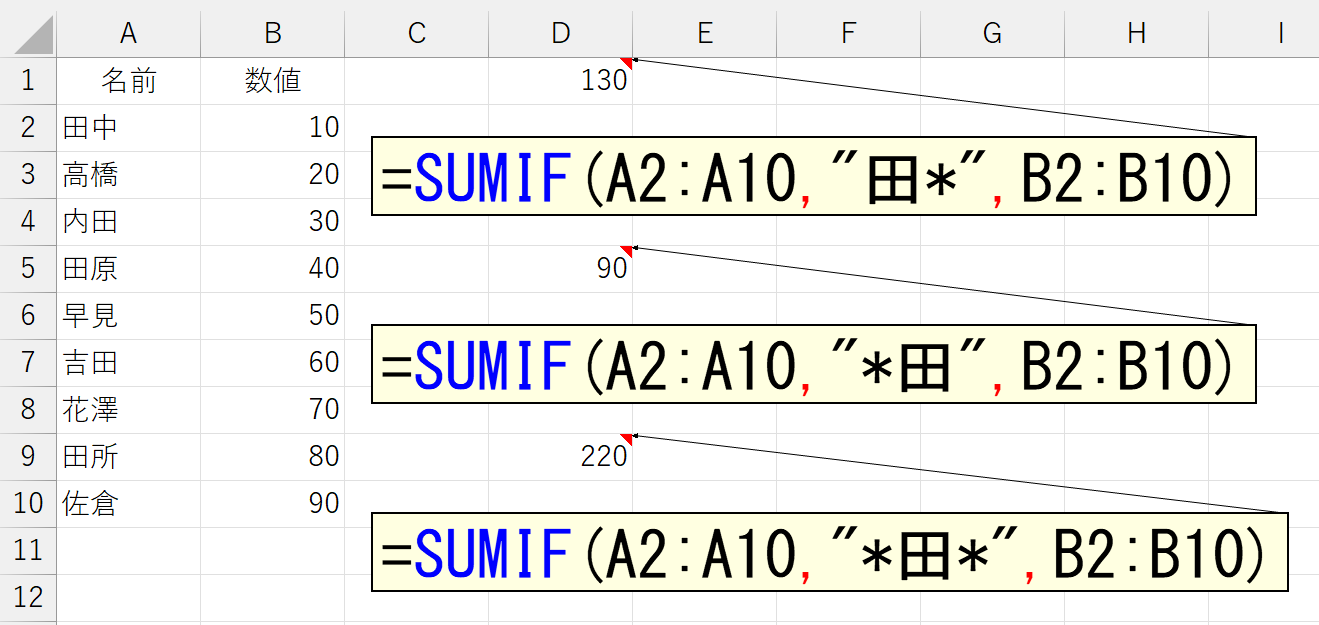Viewport: 1319px width, 625px height.
Task: Select column E header
Action: click(x=704, y=33)
